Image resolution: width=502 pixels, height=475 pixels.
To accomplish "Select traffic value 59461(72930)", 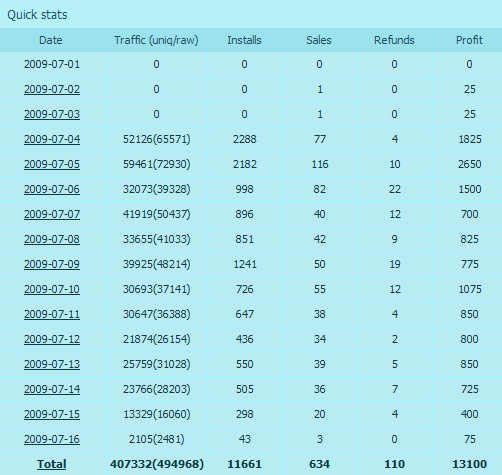I will pyautogui.click(x=156, y=164).
